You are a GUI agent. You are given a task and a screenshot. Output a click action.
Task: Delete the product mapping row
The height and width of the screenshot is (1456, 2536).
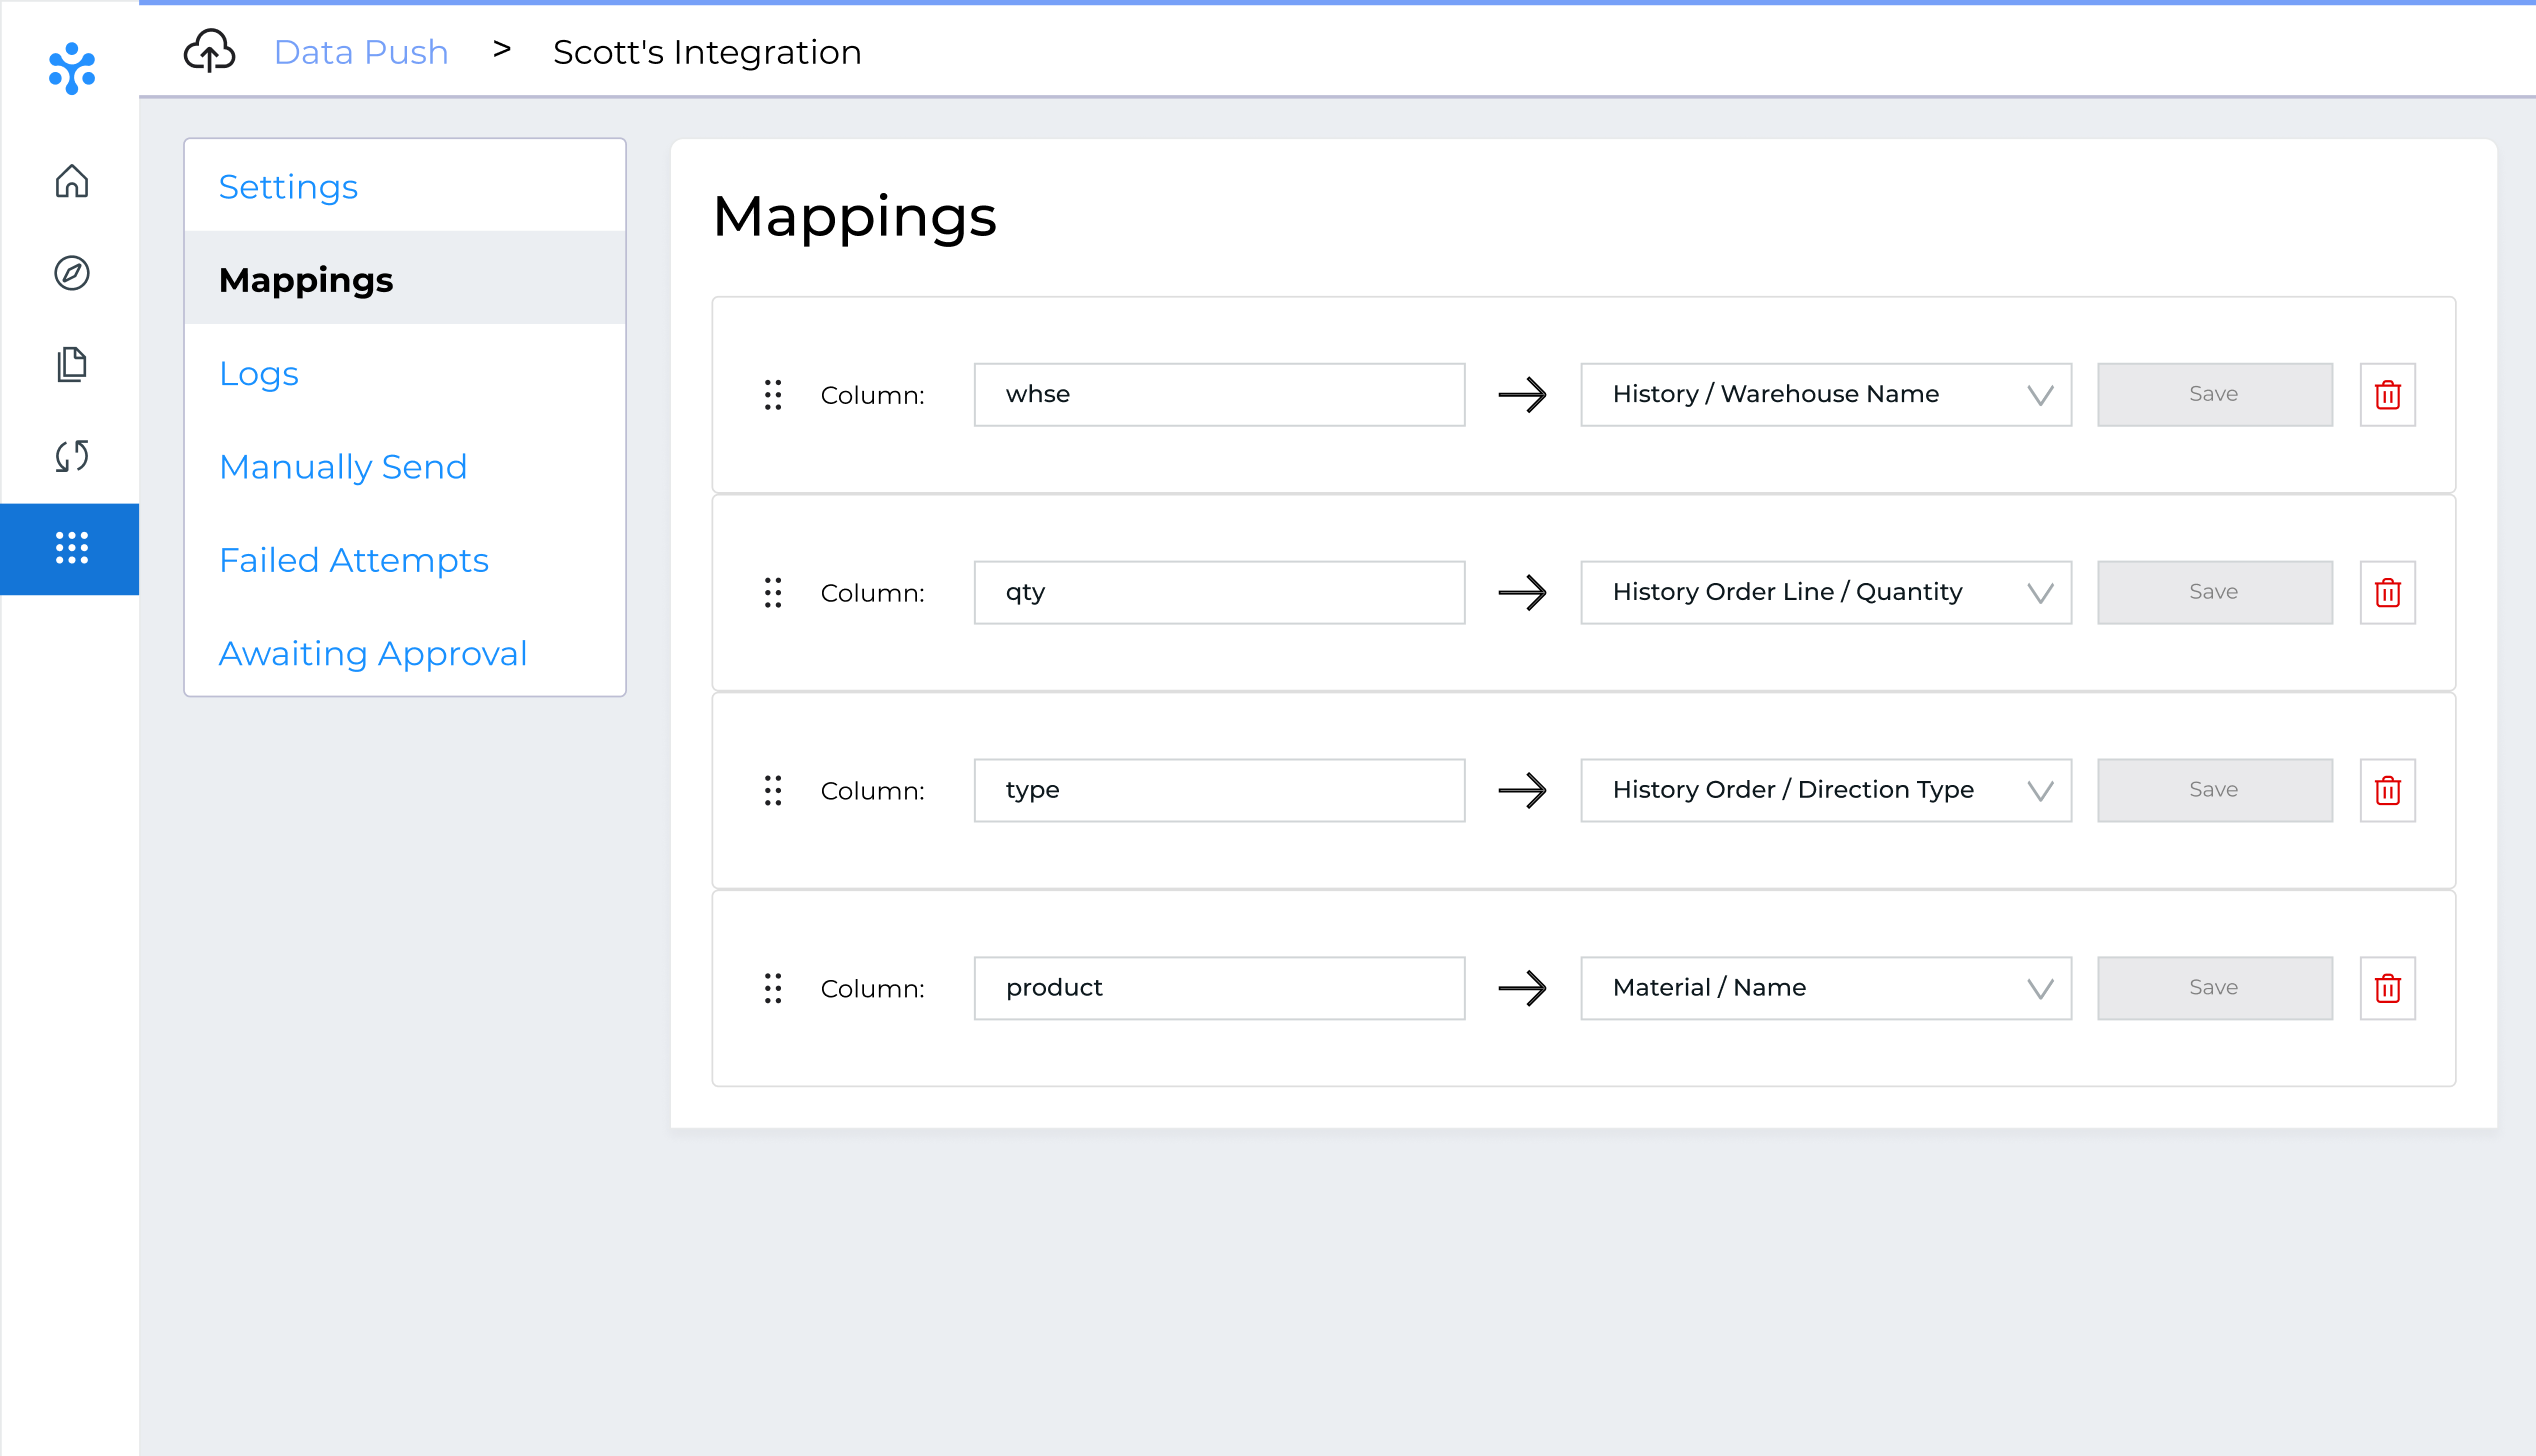2388,988
